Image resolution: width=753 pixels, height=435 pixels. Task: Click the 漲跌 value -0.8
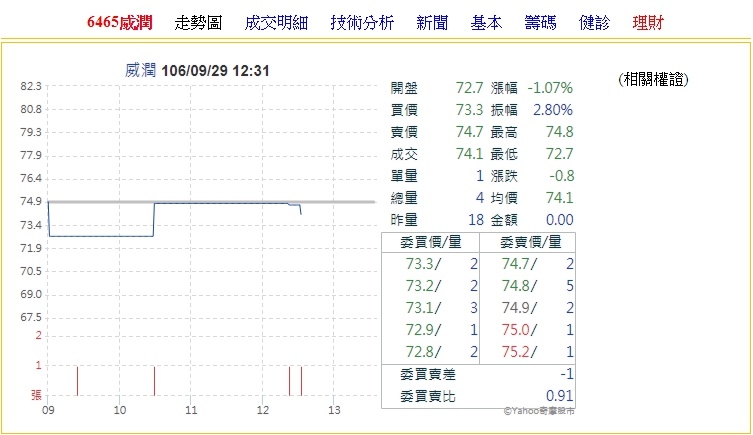(561, 176)
